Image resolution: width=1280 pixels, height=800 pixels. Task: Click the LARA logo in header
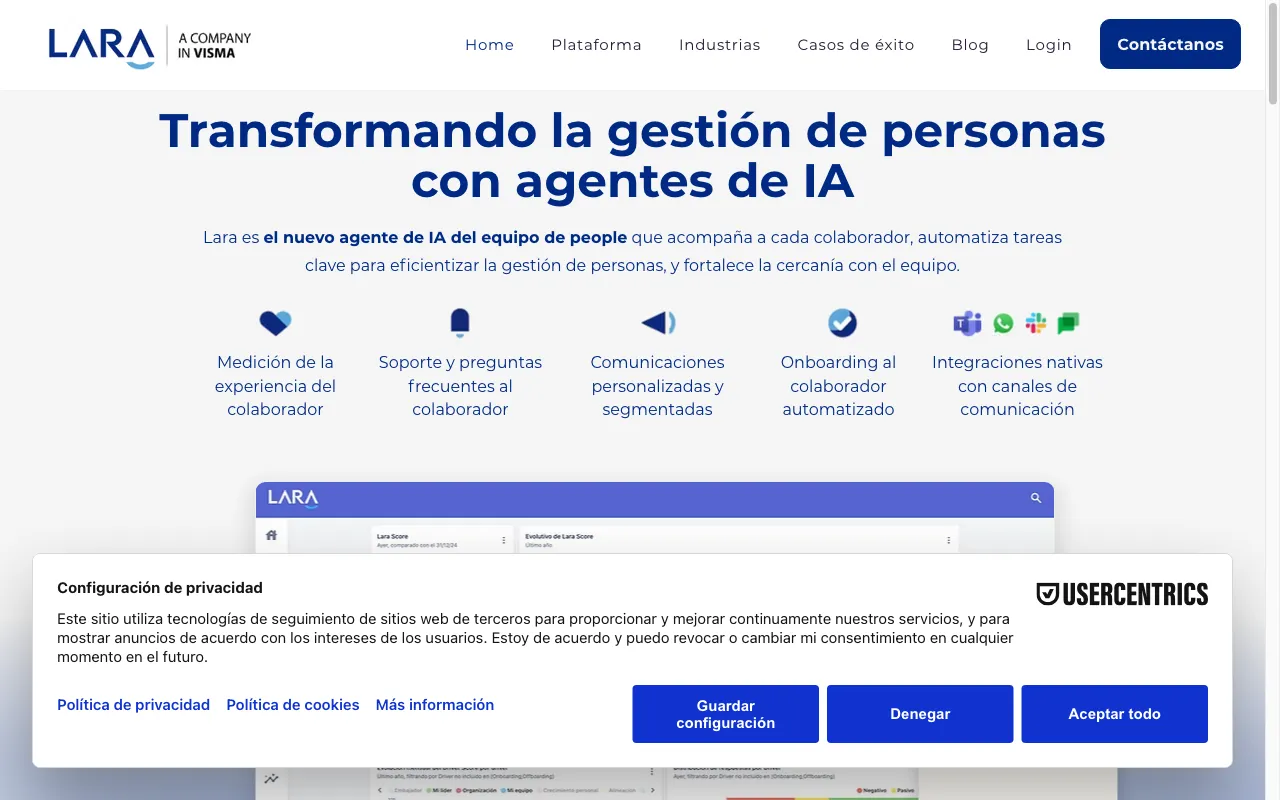click(x=101, y=46)
